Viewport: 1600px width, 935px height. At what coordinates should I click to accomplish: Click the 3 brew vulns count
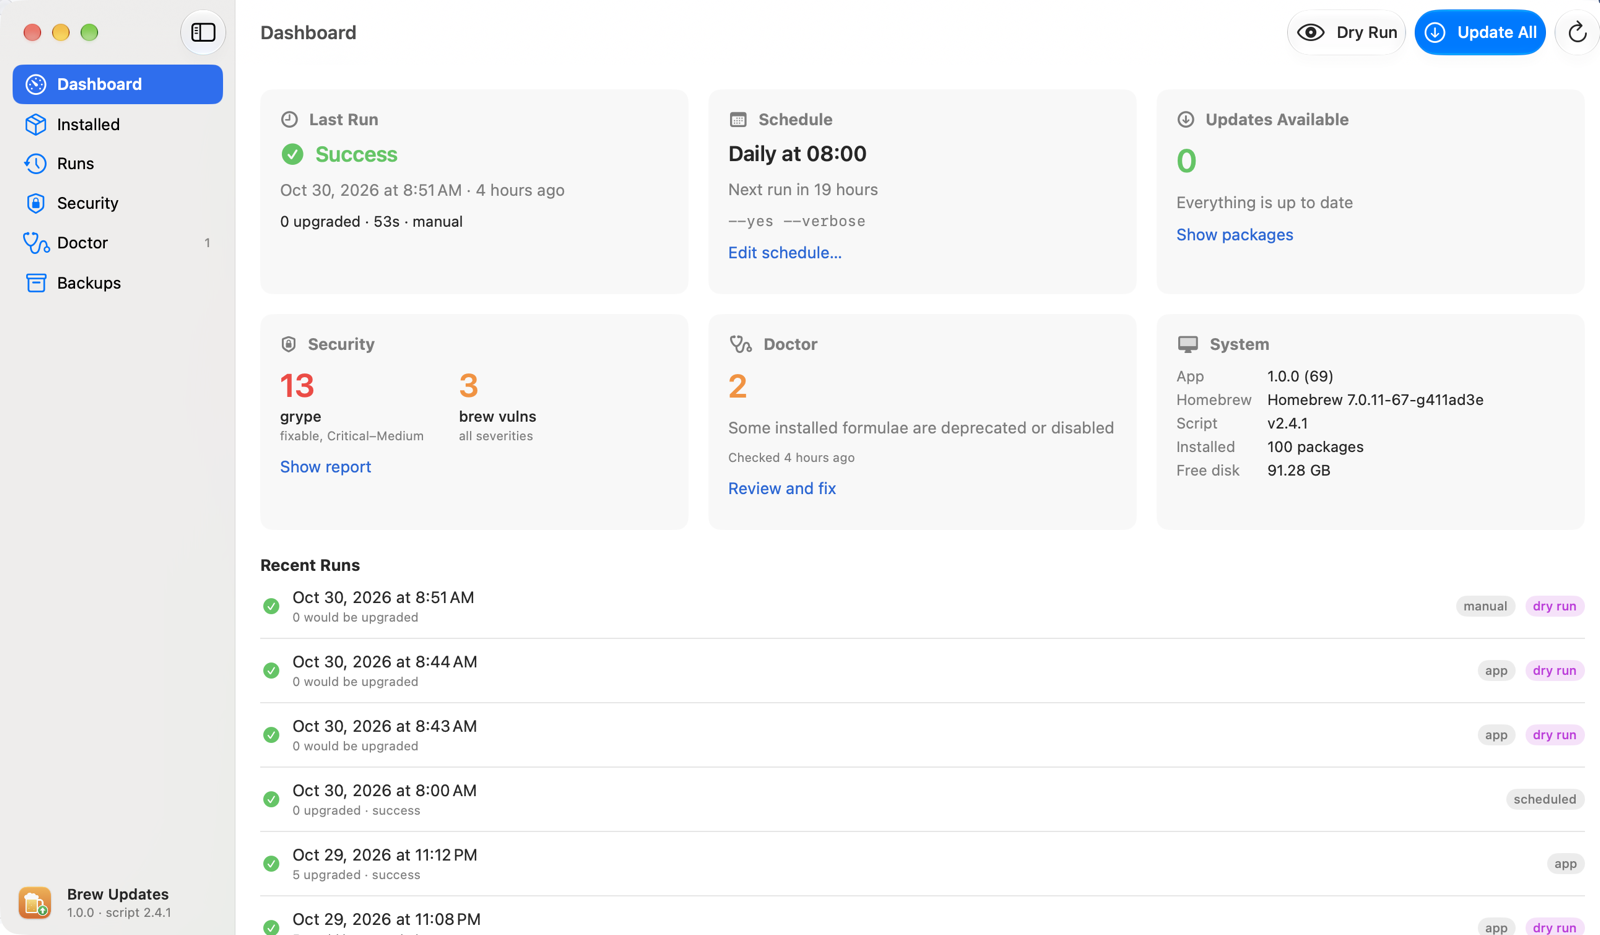pyautogui.click(x=469, y=386)
